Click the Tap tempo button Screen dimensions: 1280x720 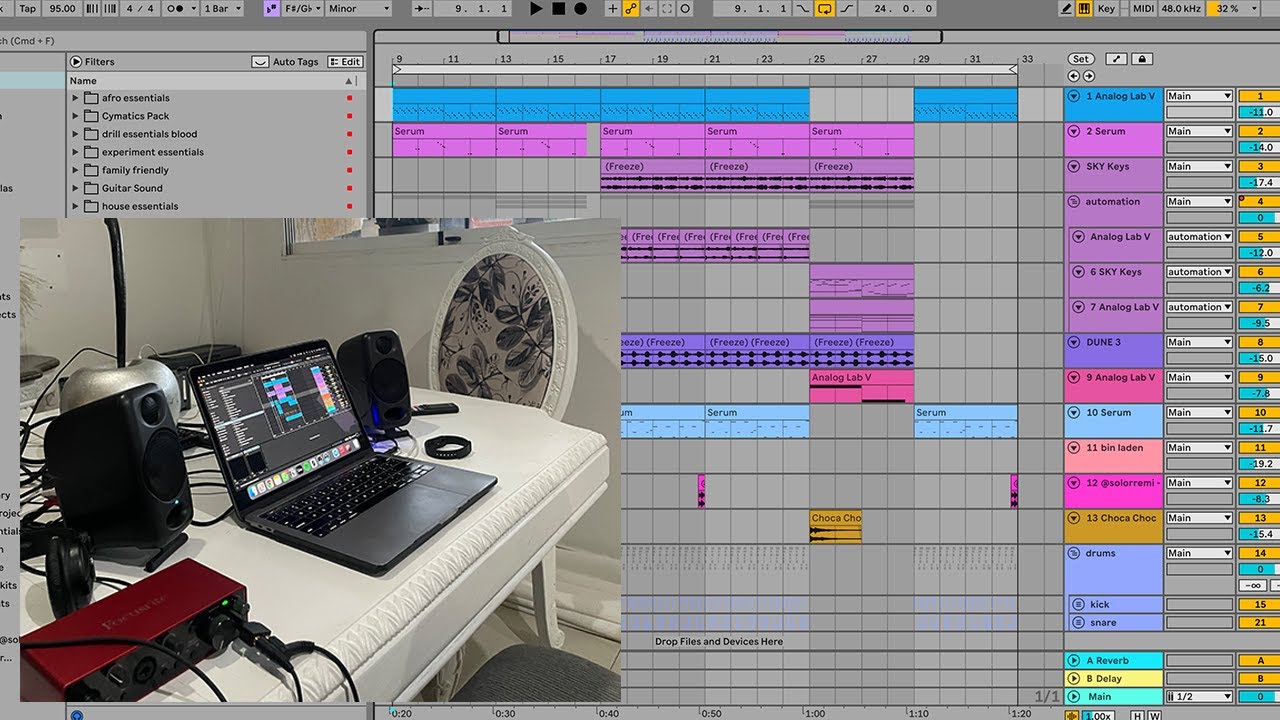[x=27, y=8]
